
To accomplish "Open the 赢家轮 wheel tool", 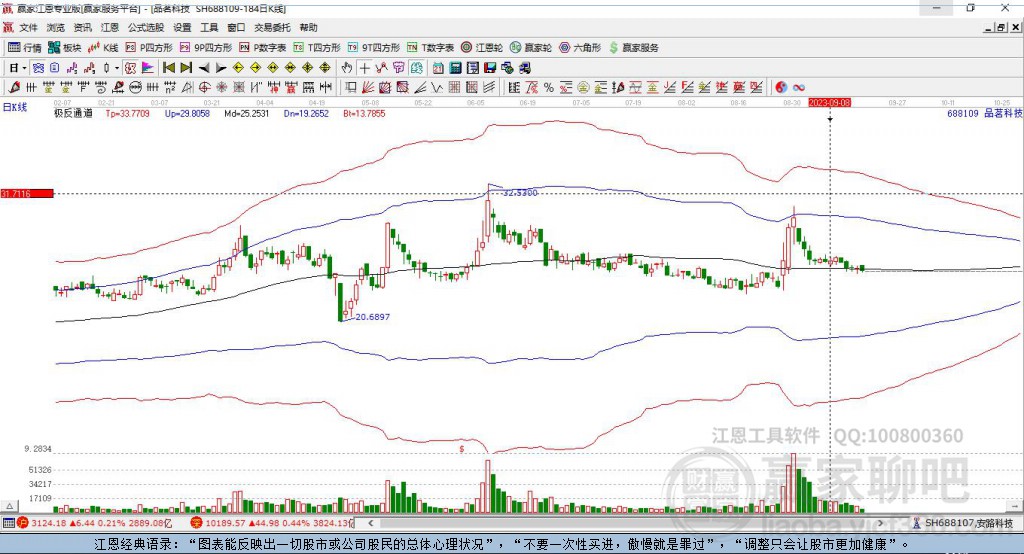I will pyautogui.click(x=531, y=48).
